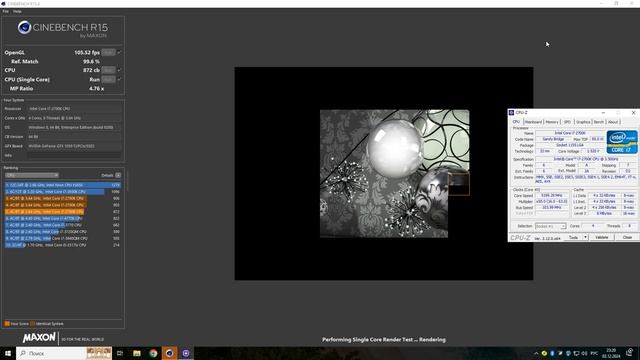
Task: Show hidden system tray icons
Action: tap(536, 353)
